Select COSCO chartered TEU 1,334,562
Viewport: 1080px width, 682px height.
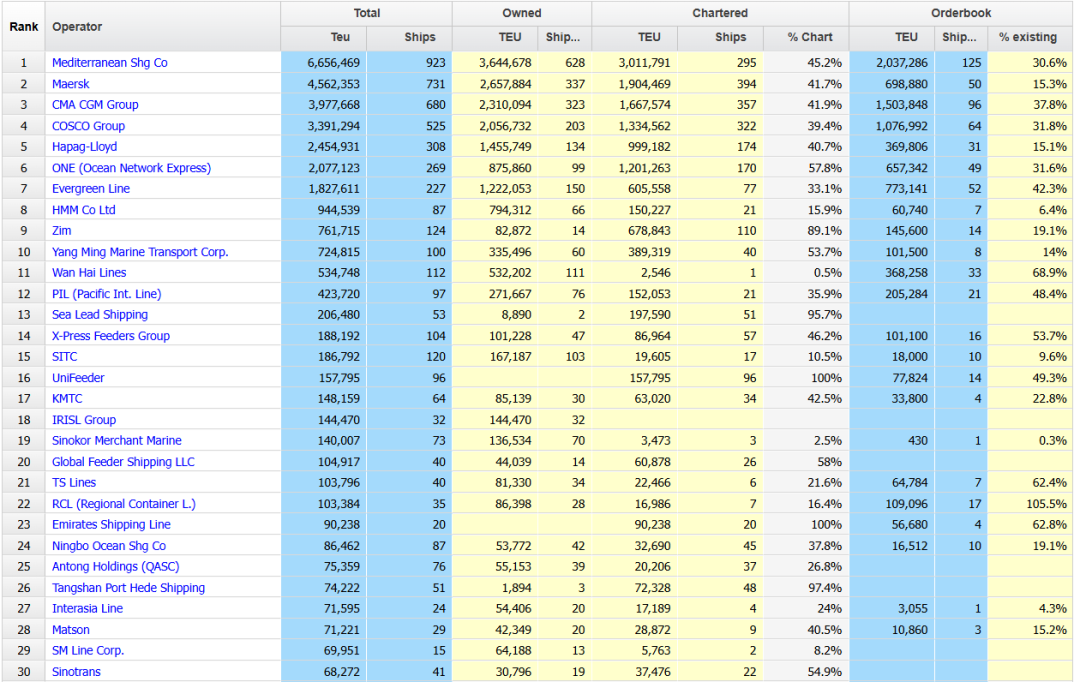click(634, 126)
